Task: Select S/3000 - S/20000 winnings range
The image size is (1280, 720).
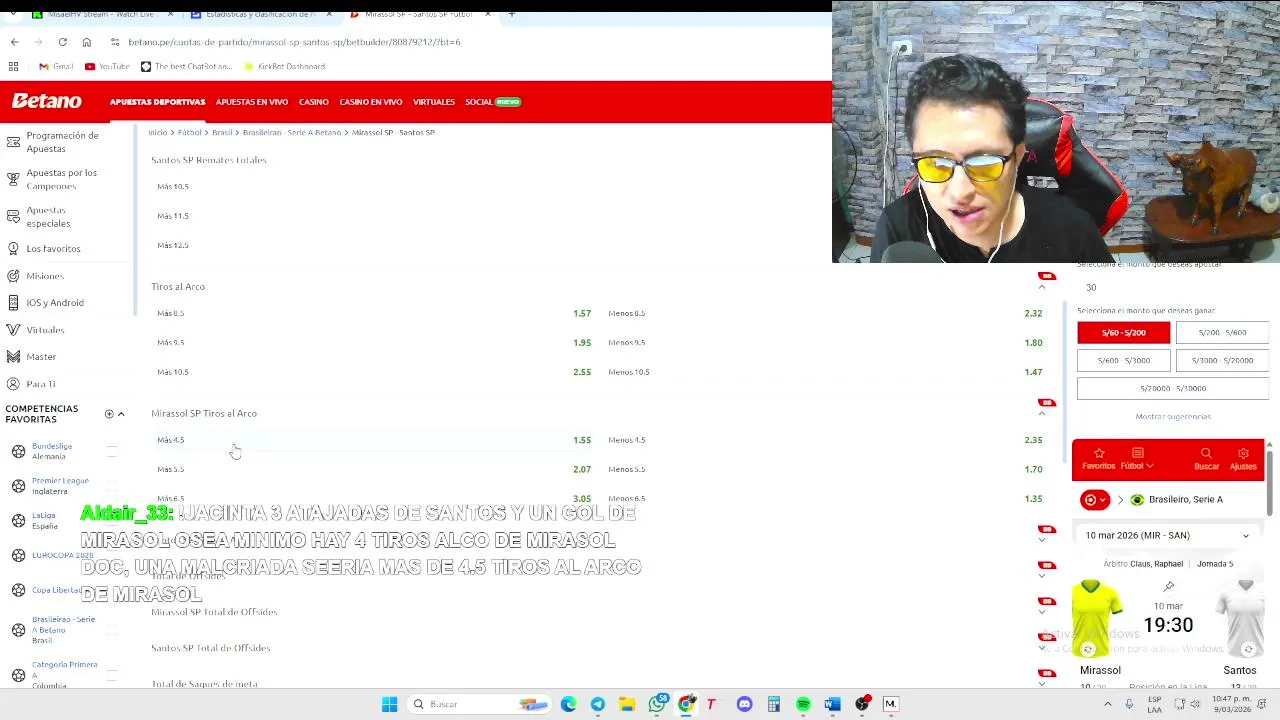Action: 1222,360
